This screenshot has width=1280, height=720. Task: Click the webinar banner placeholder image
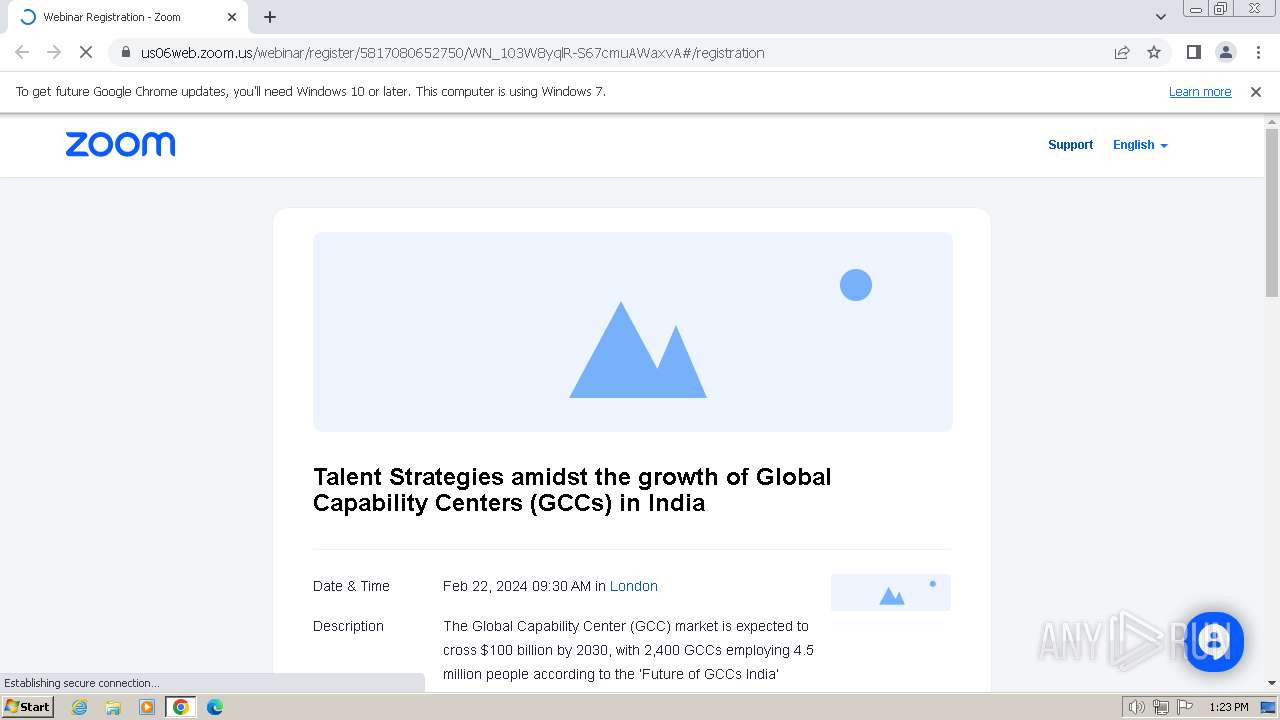(x=633, y=332)
